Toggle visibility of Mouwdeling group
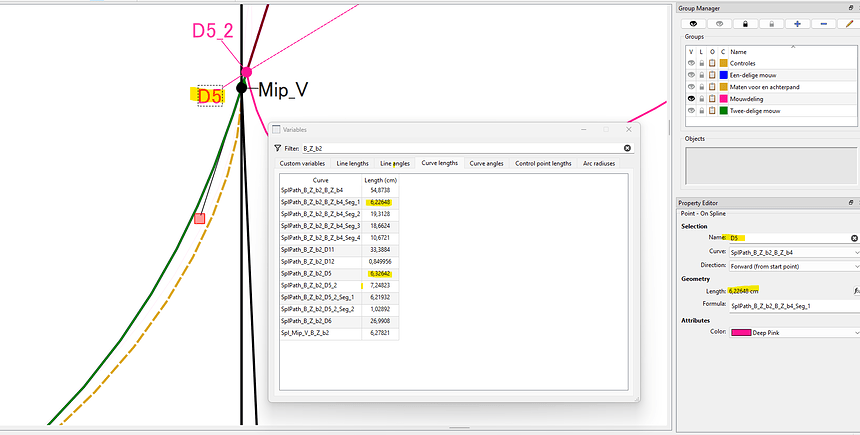Image resolution: width=860 pixels, height=435 pixels. pos(690,99)
